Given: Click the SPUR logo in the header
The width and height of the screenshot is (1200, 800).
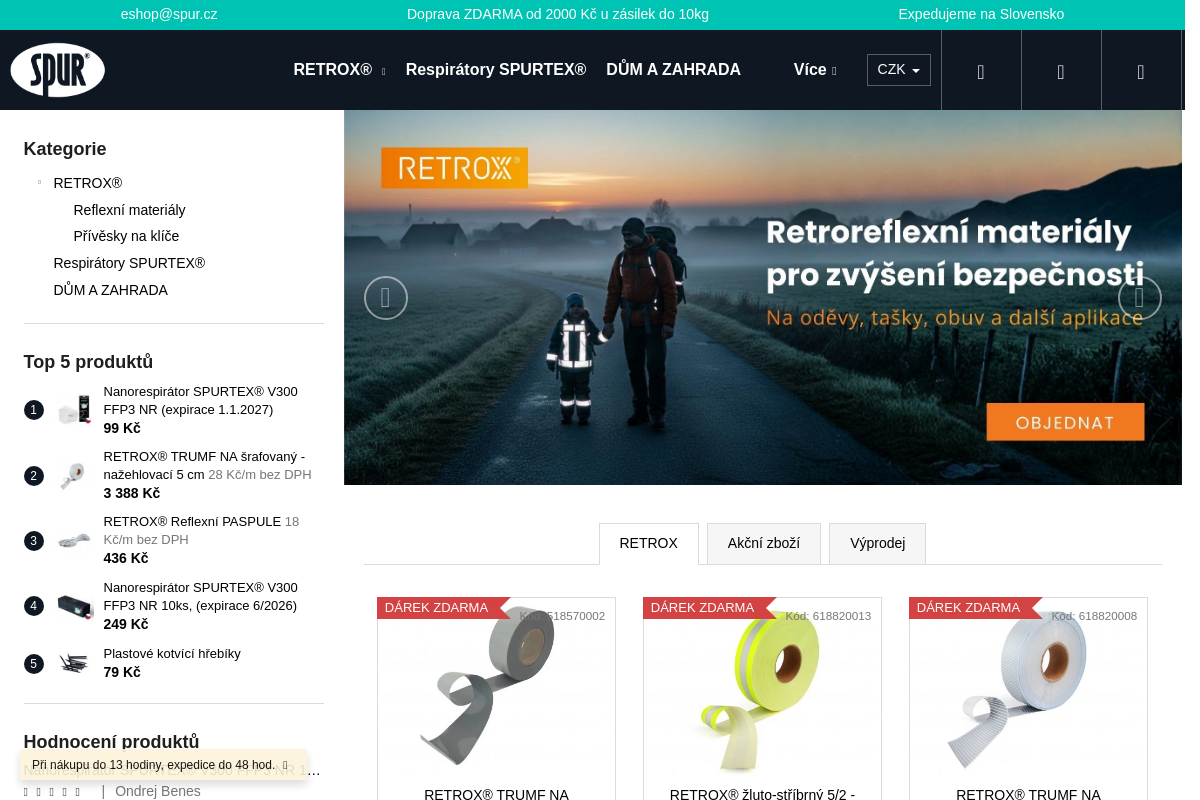Looking at the screenshot, I should coord(58,70).
